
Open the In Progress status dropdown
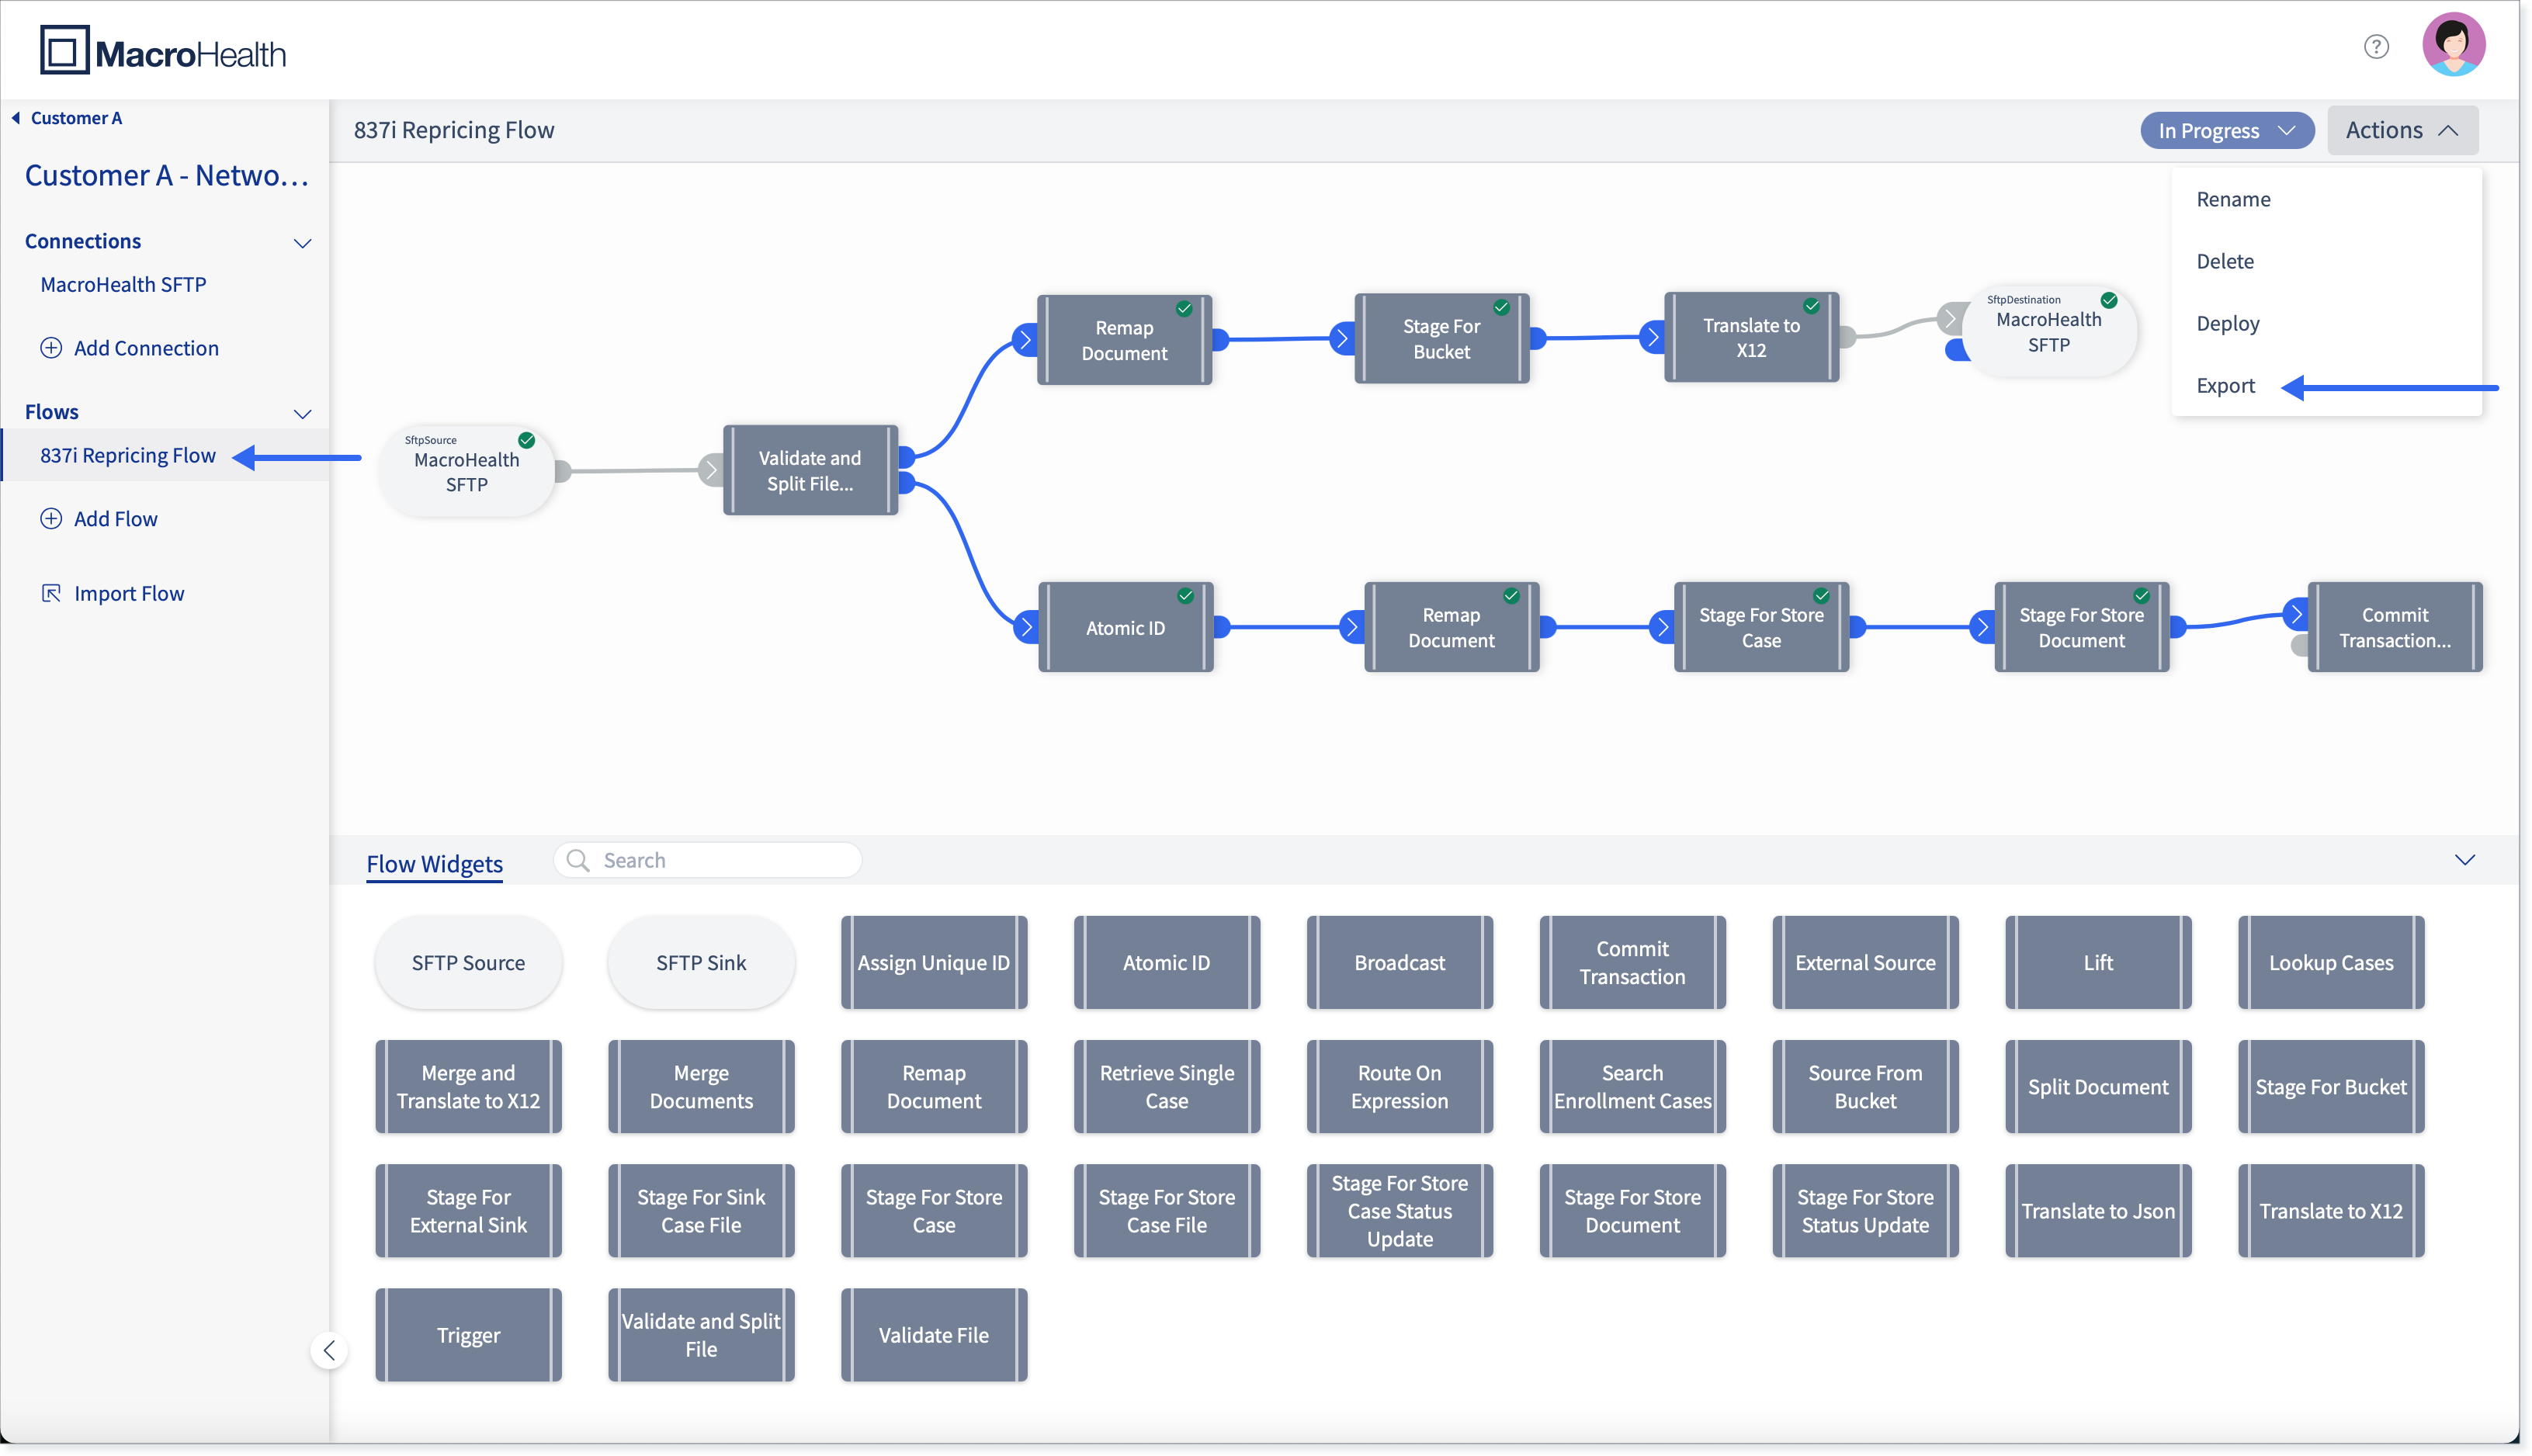2226,130
